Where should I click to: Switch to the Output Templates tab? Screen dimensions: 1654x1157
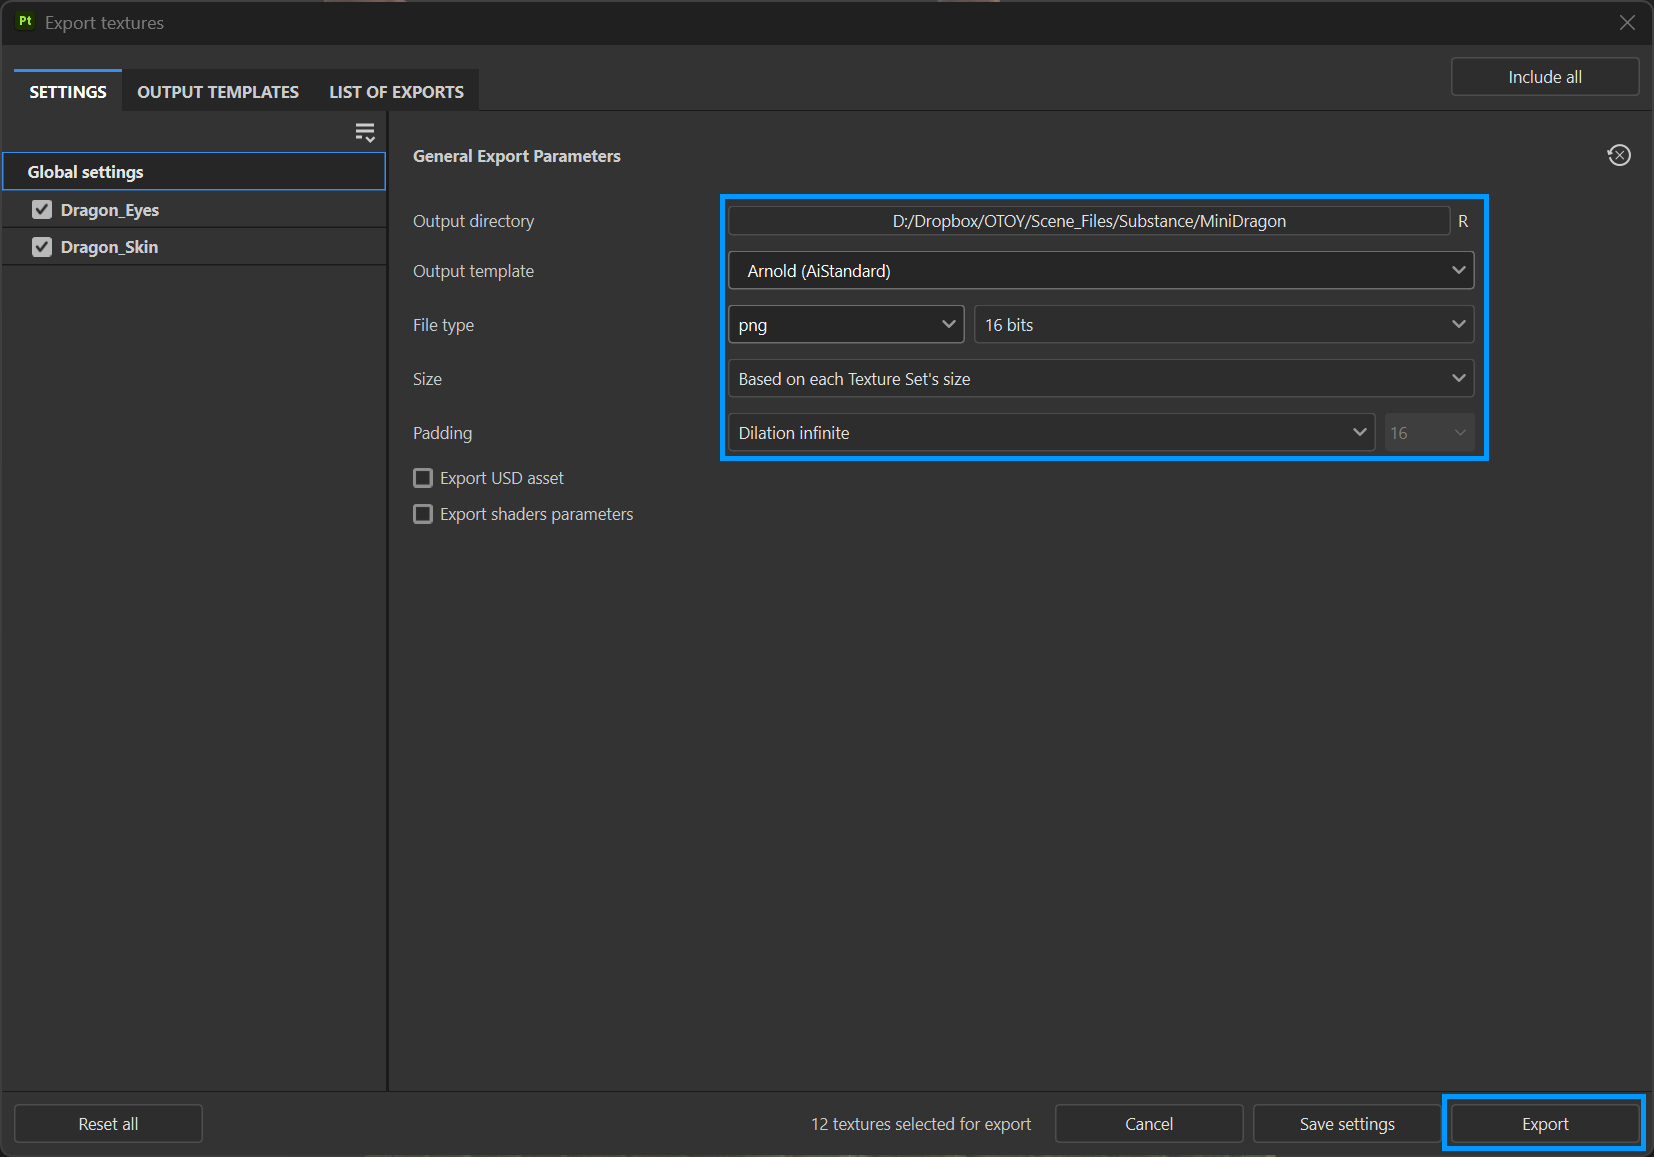[x=218, y=92]
